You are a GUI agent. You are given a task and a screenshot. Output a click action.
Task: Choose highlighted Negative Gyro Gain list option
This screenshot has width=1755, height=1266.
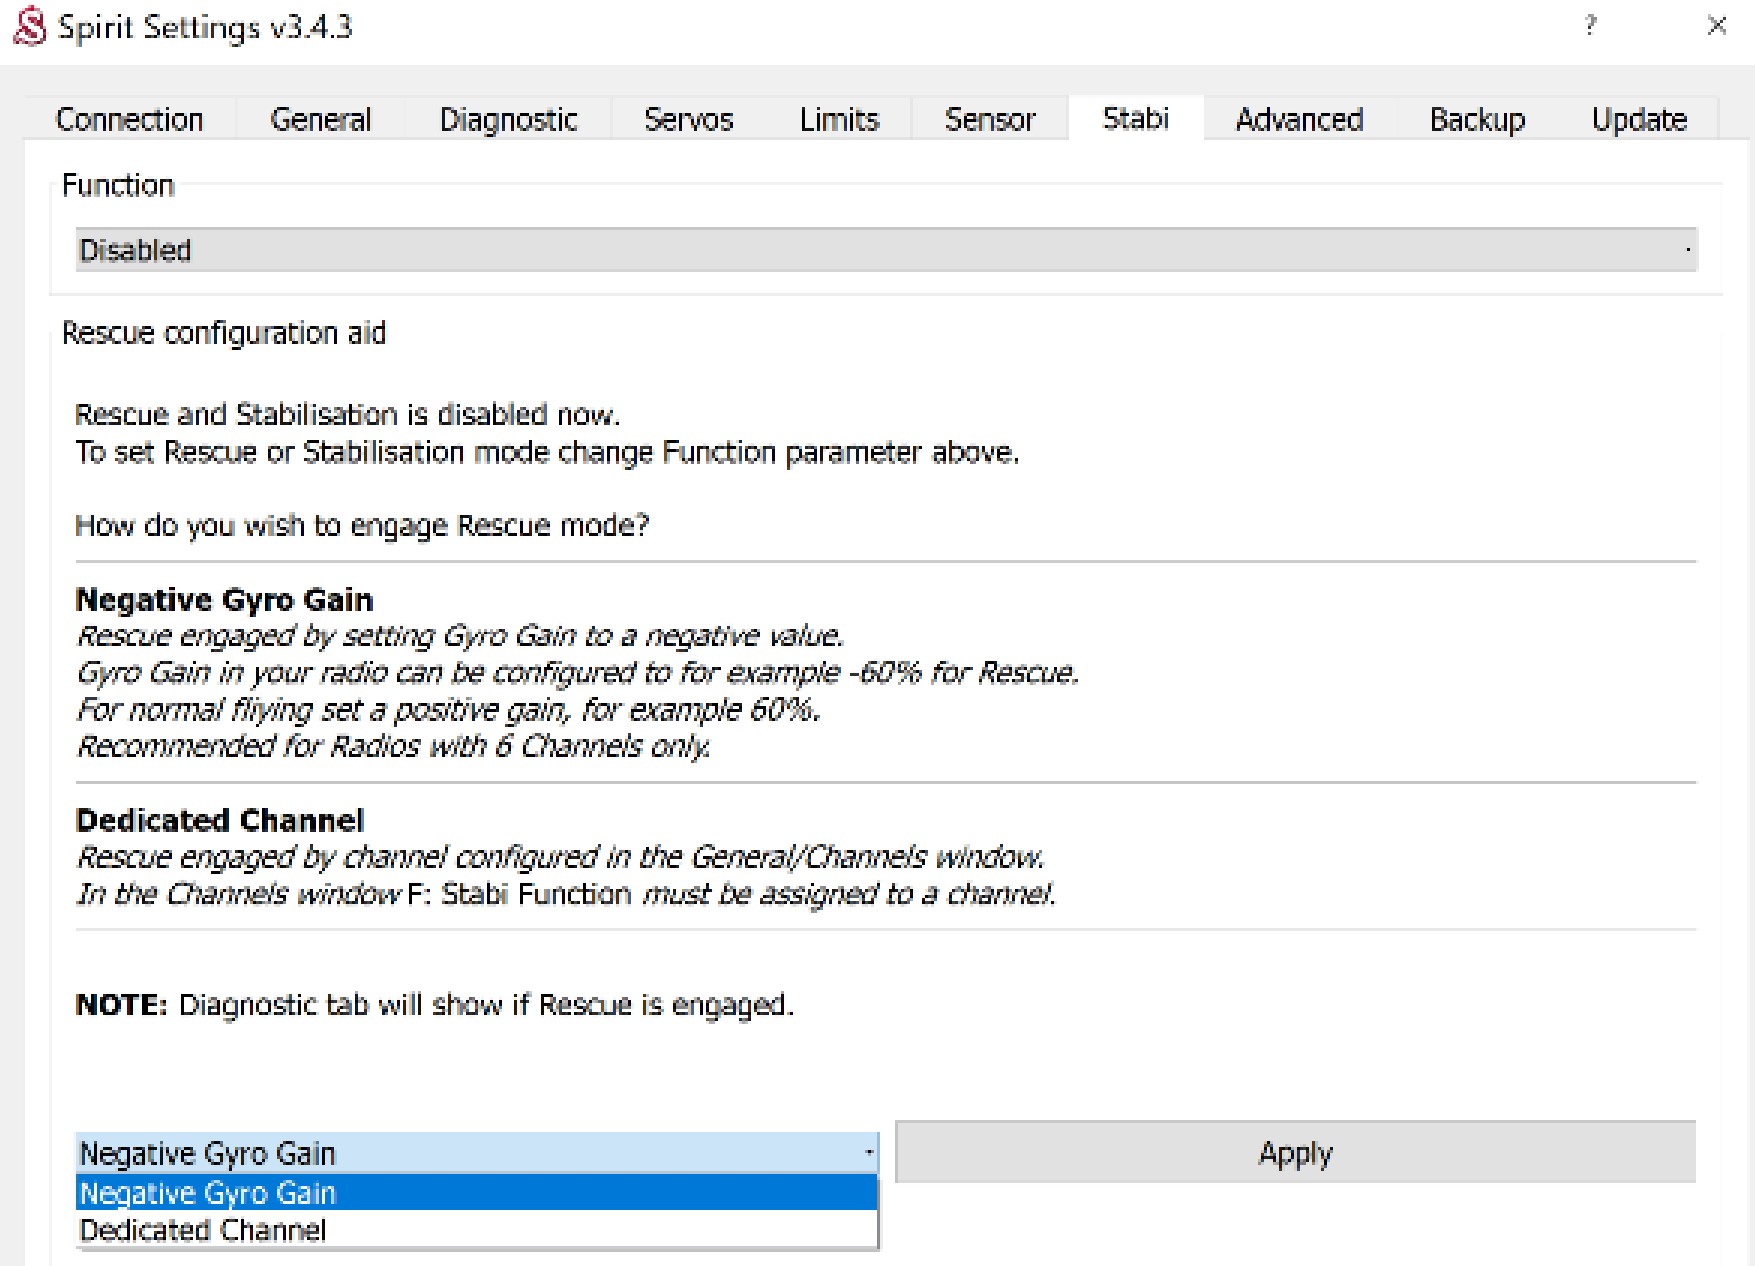coord(476,1193)
